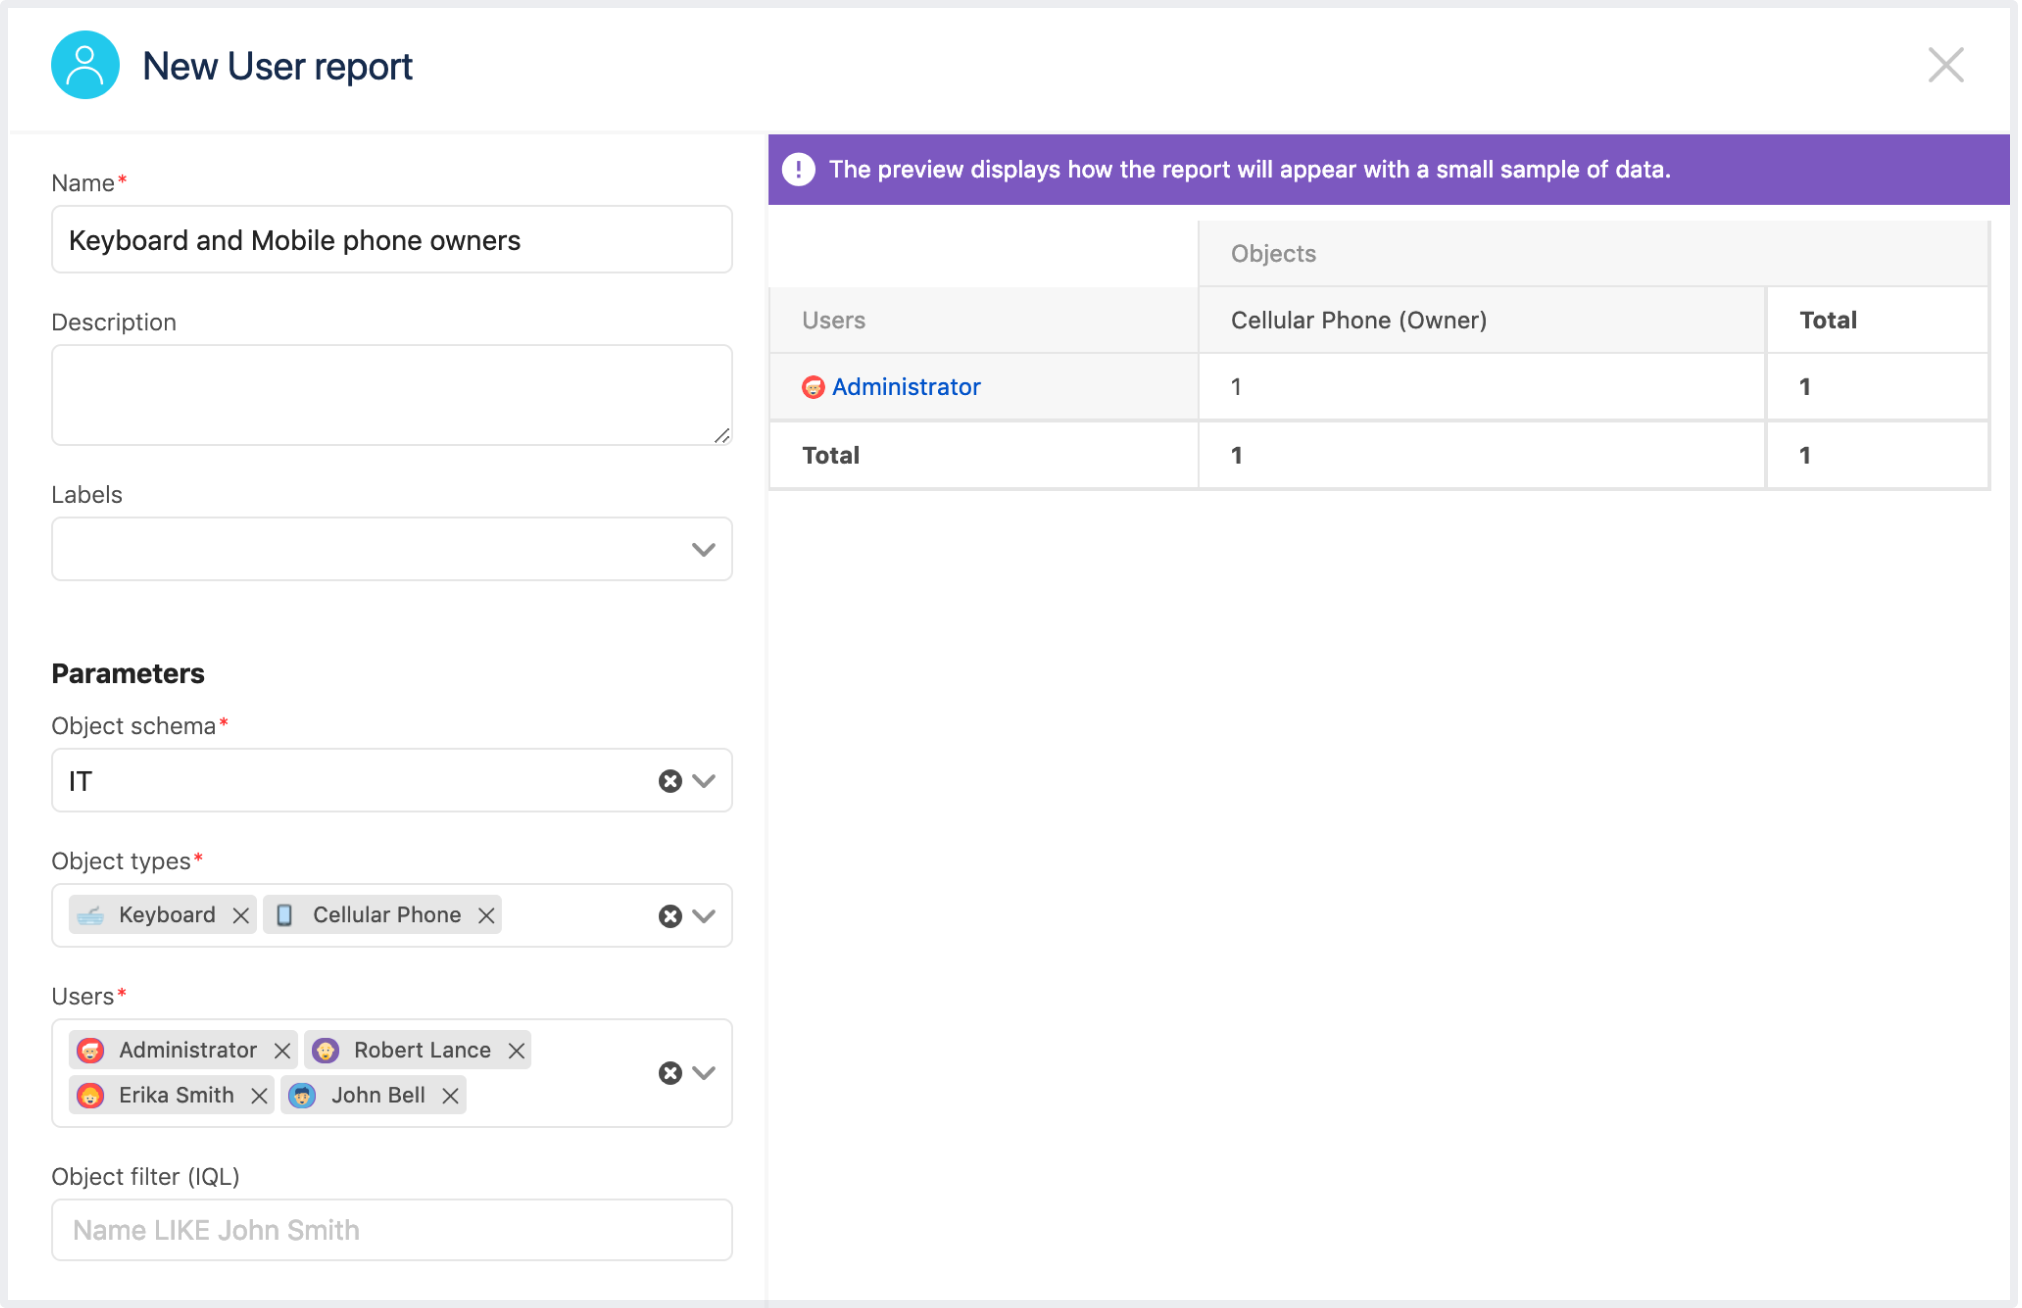The image size is (2022, 1308).
Task: Clear all selected object types
Action: (x=670, y=916)
